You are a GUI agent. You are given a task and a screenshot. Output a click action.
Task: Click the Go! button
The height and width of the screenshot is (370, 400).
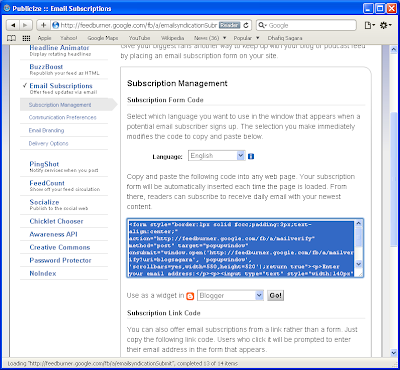276,295
